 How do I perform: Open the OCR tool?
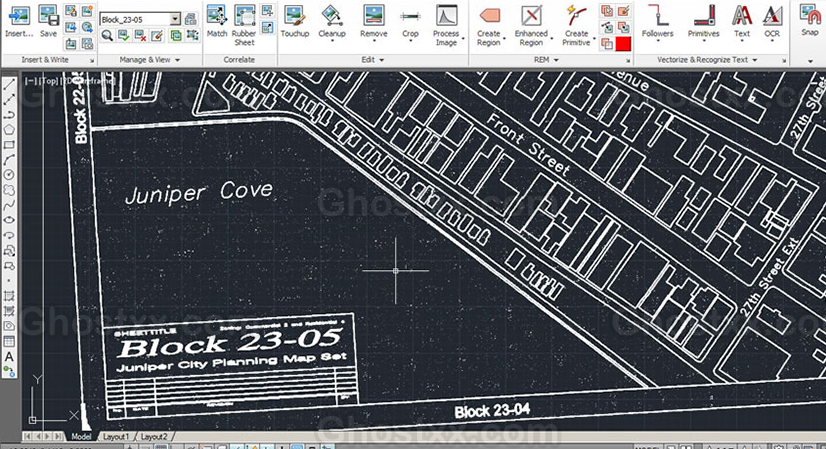pos(772,21)
